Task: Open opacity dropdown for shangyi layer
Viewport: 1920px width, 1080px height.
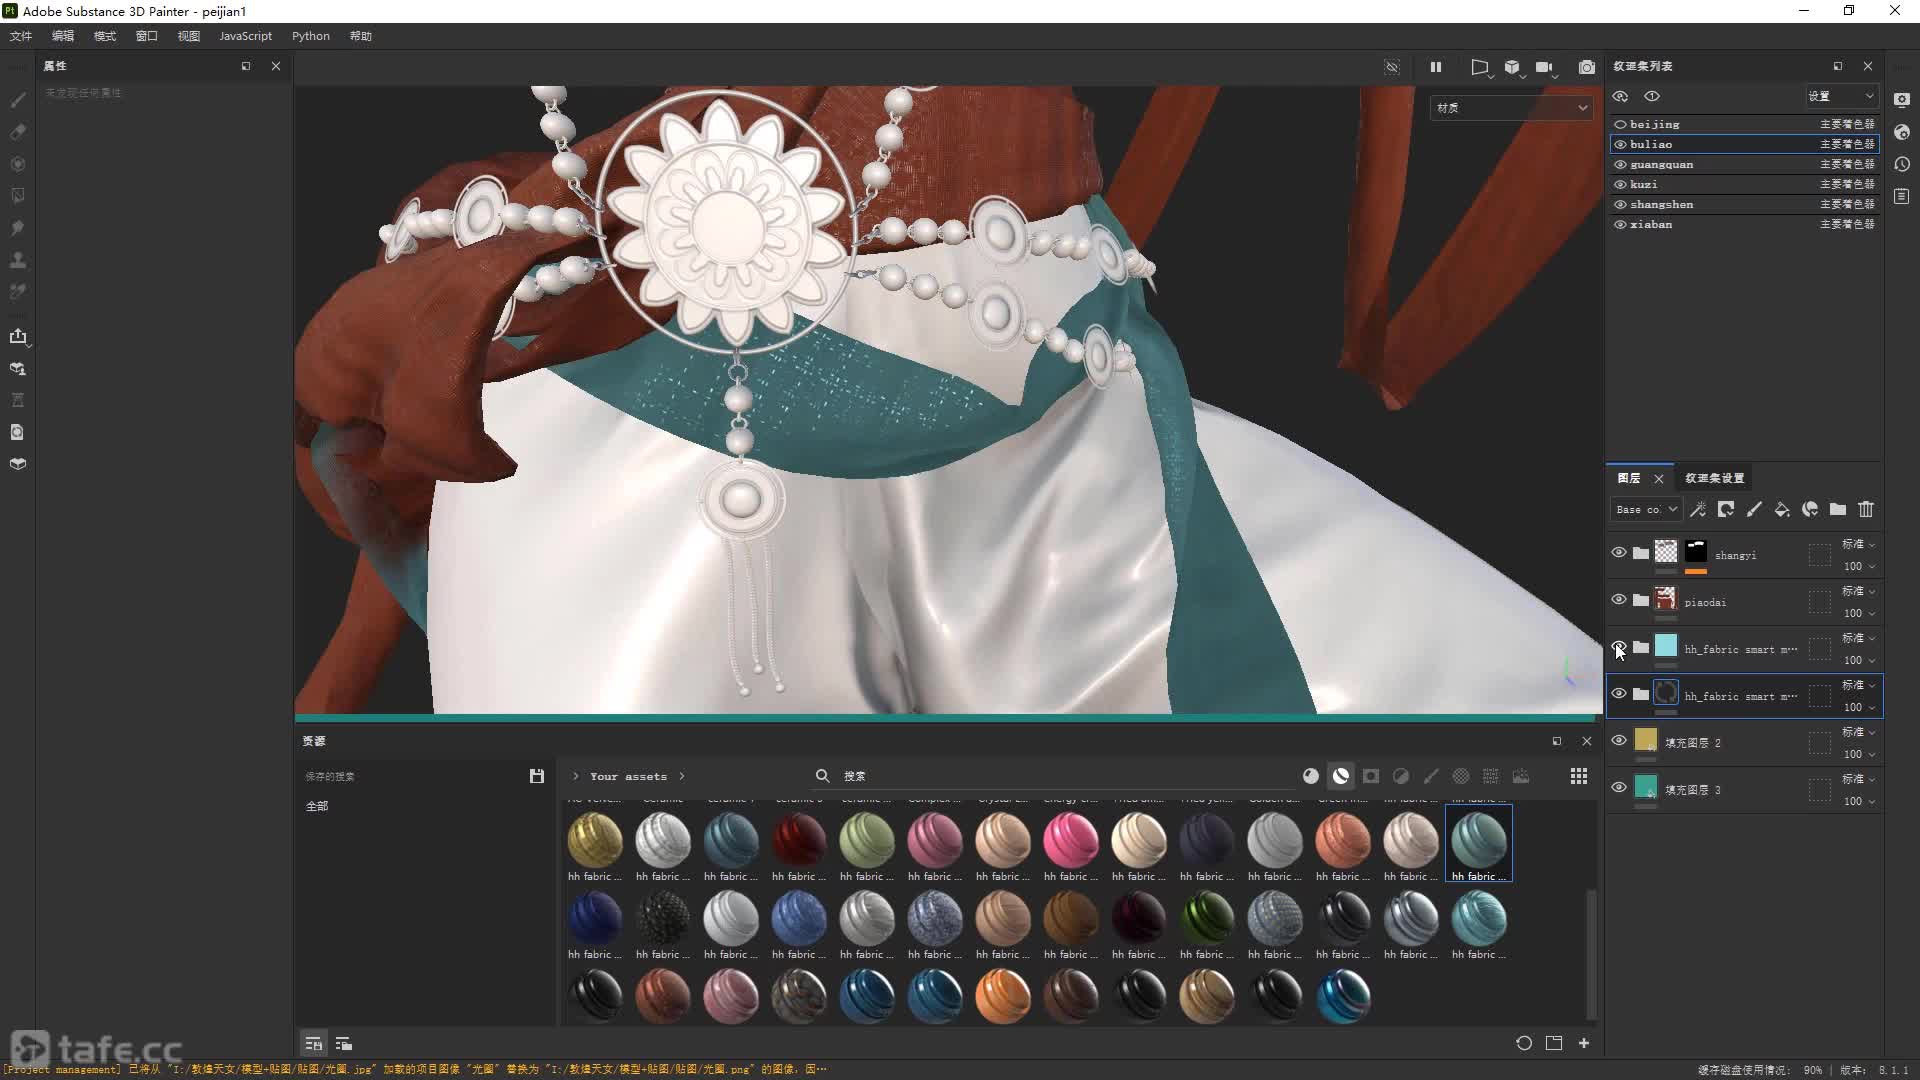Action: (1859, 566)
